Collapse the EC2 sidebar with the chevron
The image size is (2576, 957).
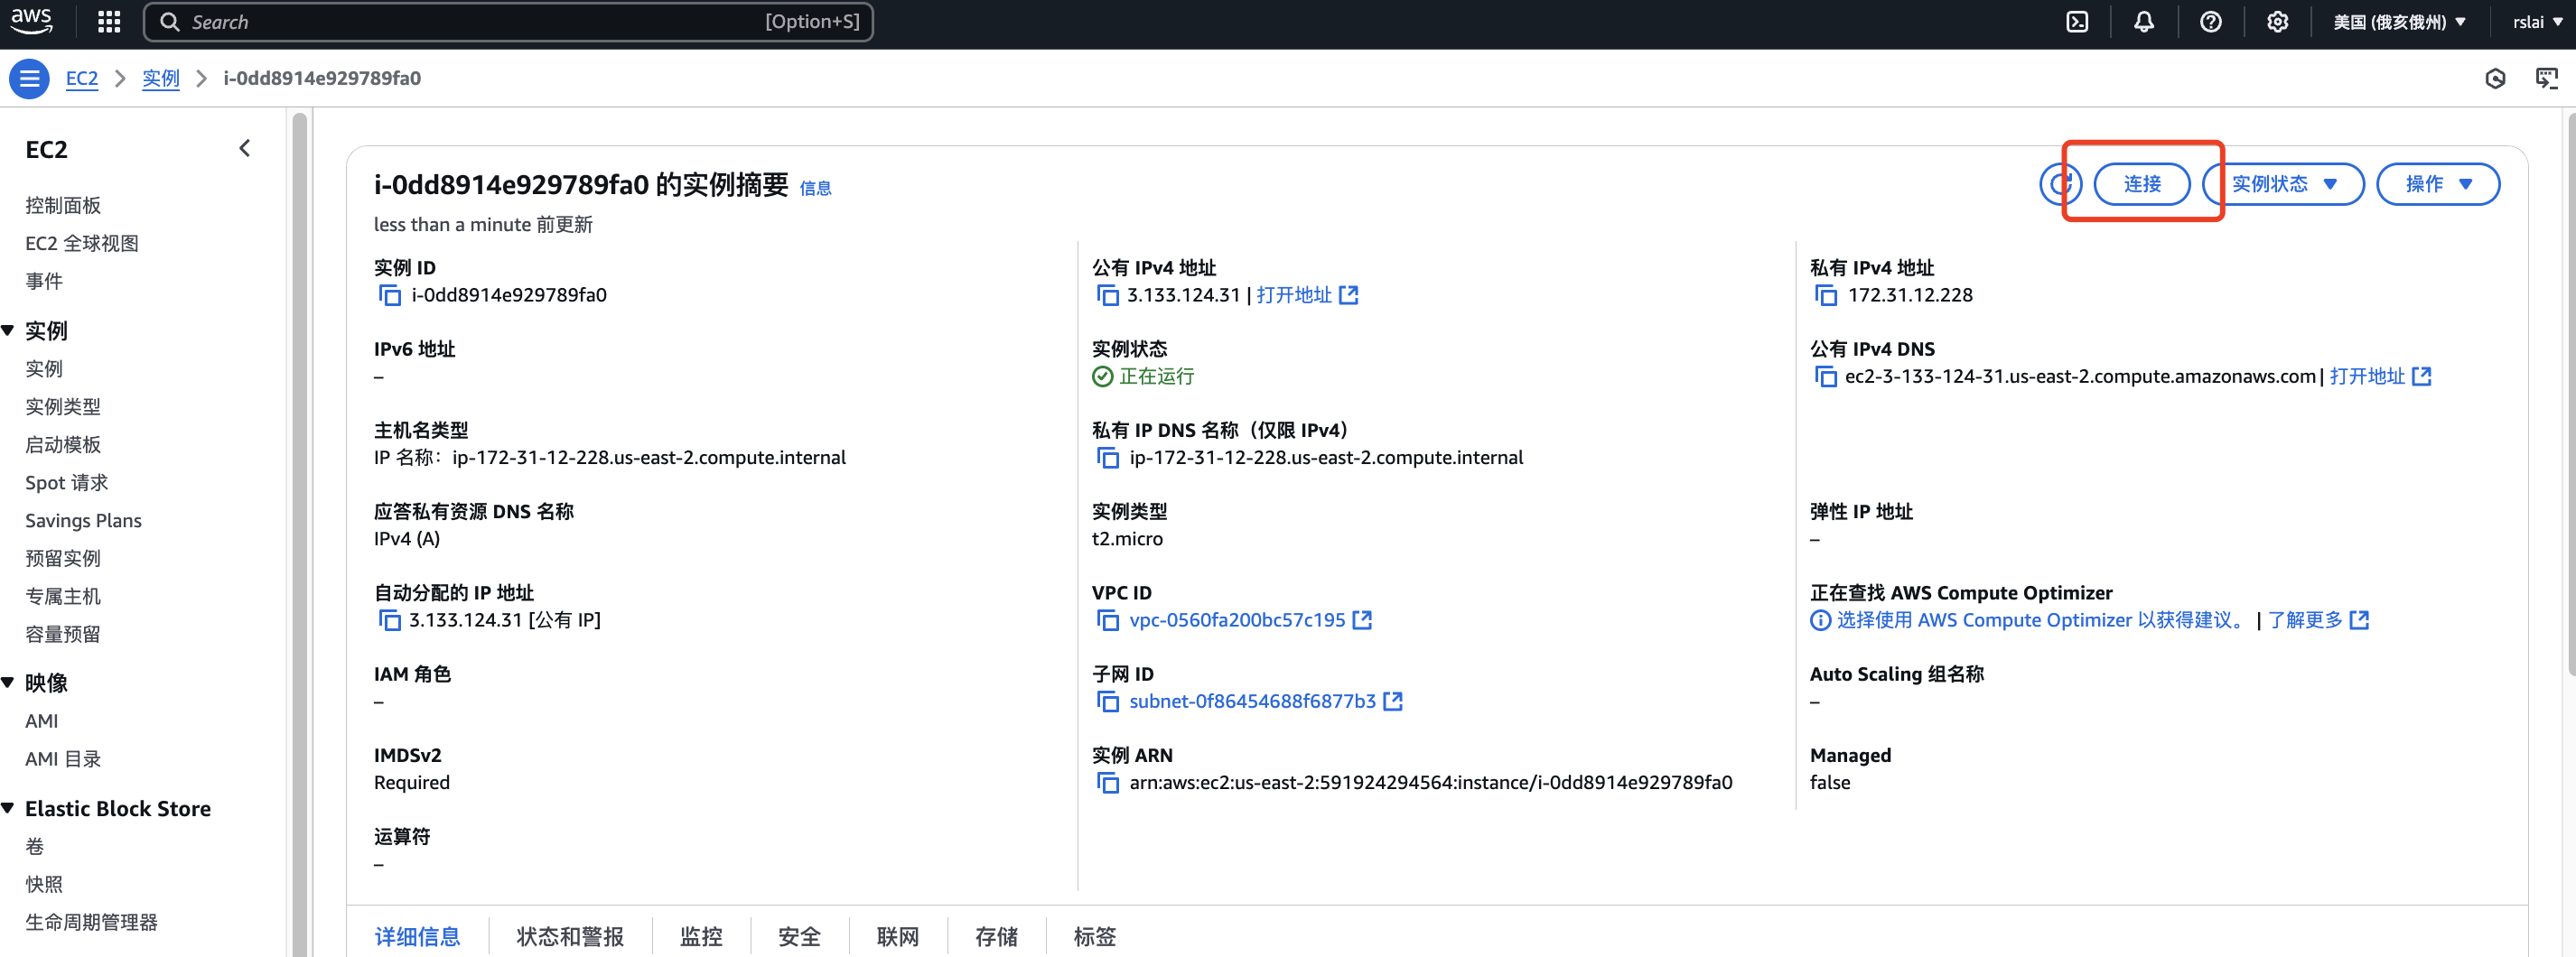[x=245, y=149]
